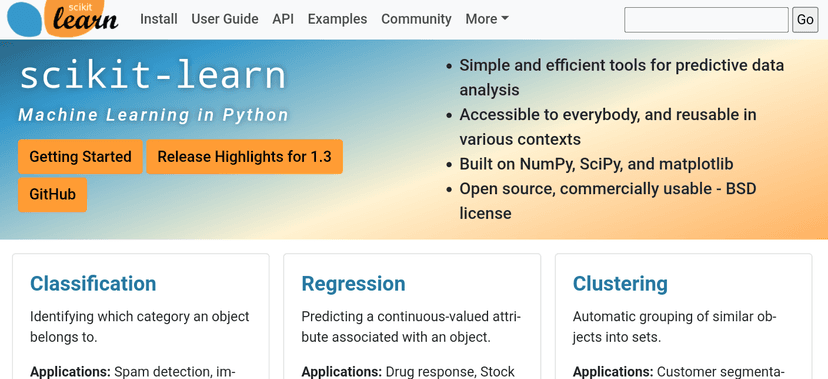Click 'Identifying which category an object' description

[139, 327]
